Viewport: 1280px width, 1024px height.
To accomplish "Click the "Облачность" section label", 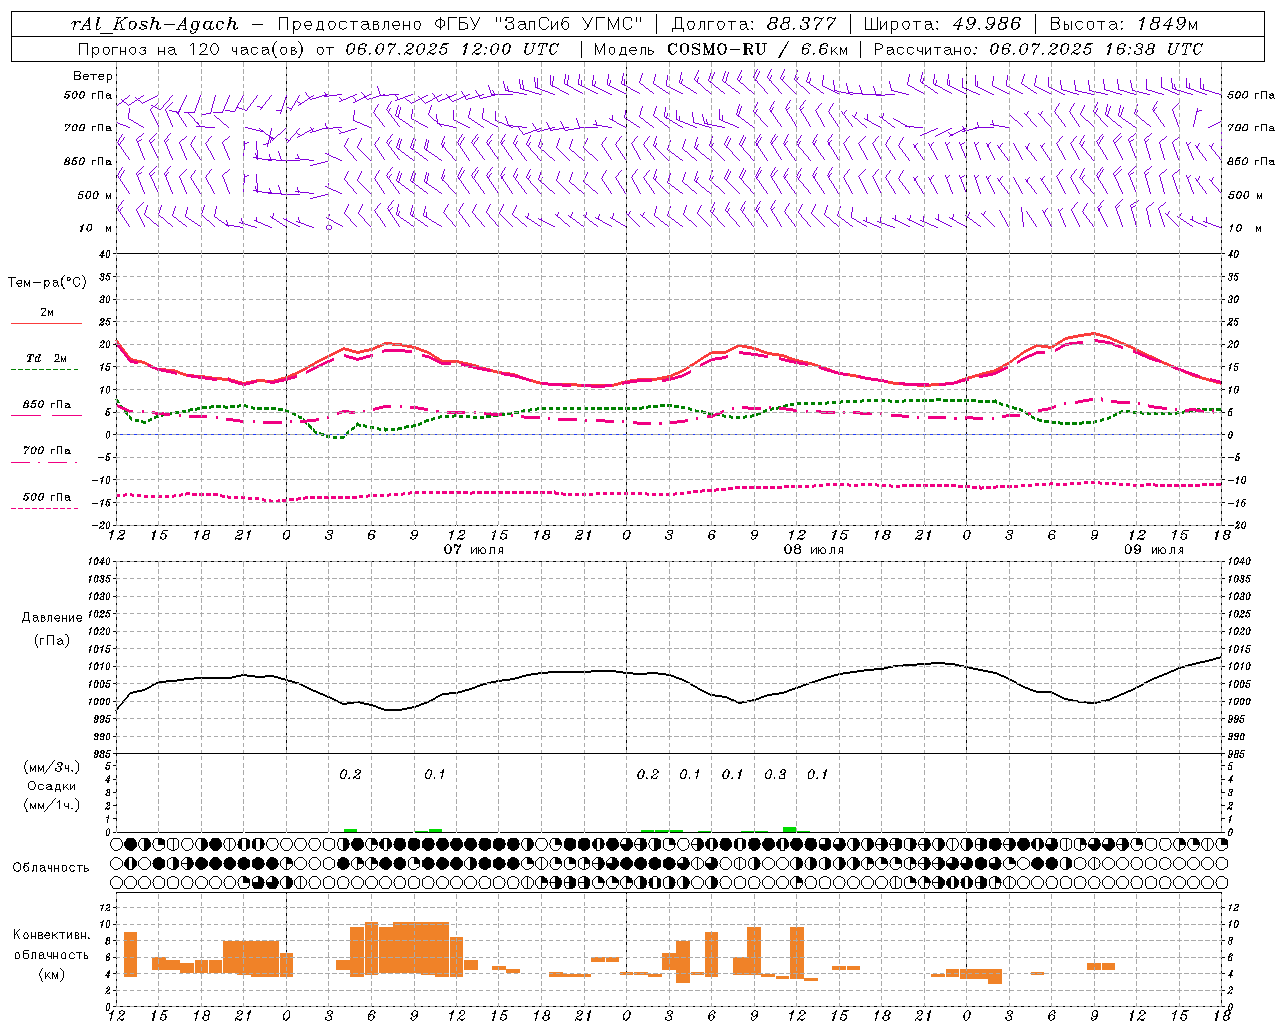I will [x=51, y=868].
